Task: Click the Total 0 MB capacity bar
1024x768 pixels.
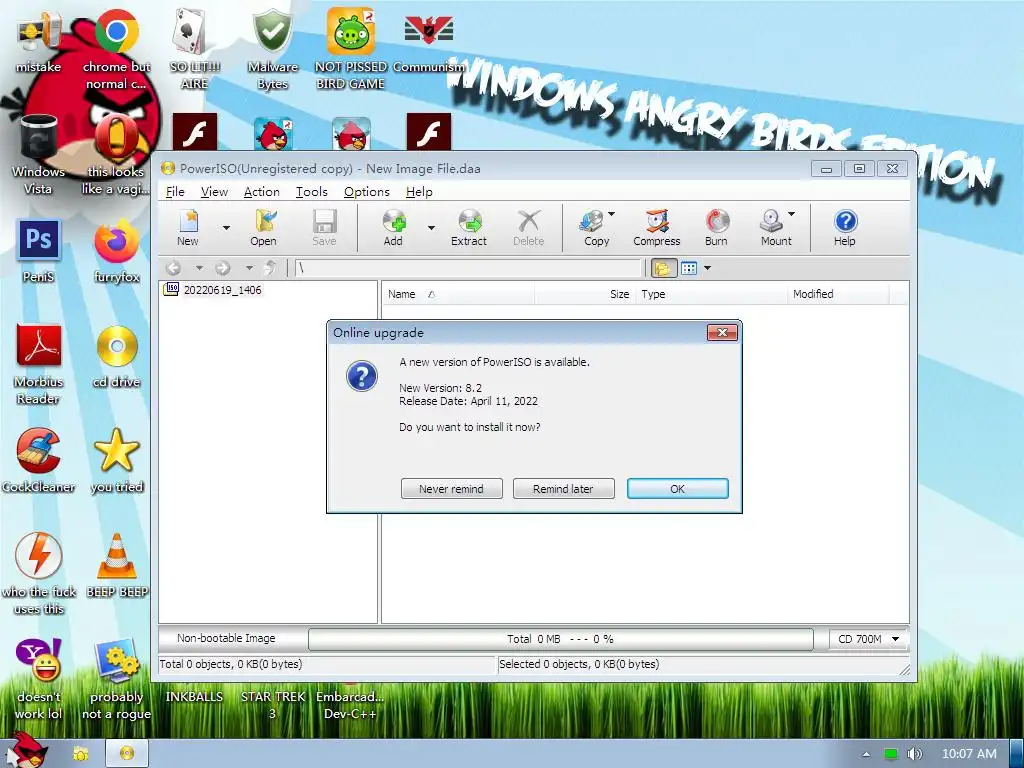Action: 560,639
